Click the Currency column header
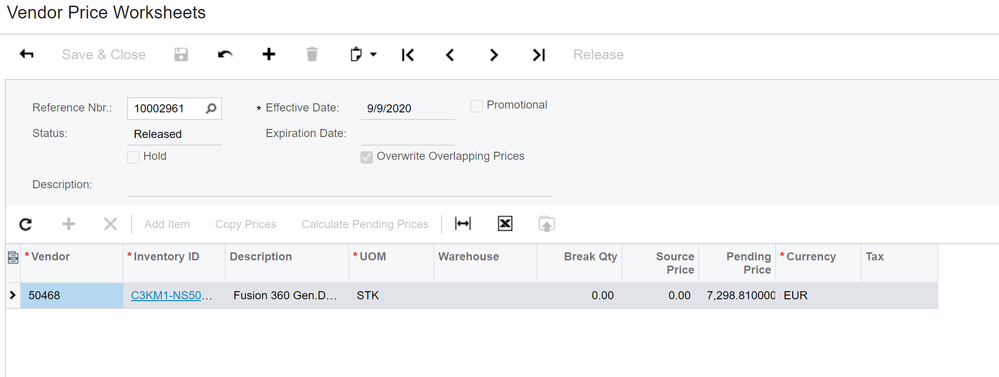This screenshot has width=999, height=377. (818, 263)
